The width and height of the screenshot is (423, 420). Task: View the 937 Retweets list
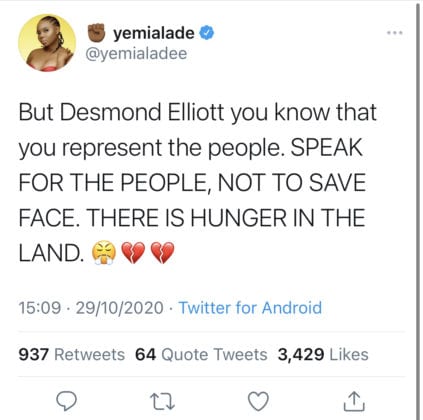tap(72, 354)
